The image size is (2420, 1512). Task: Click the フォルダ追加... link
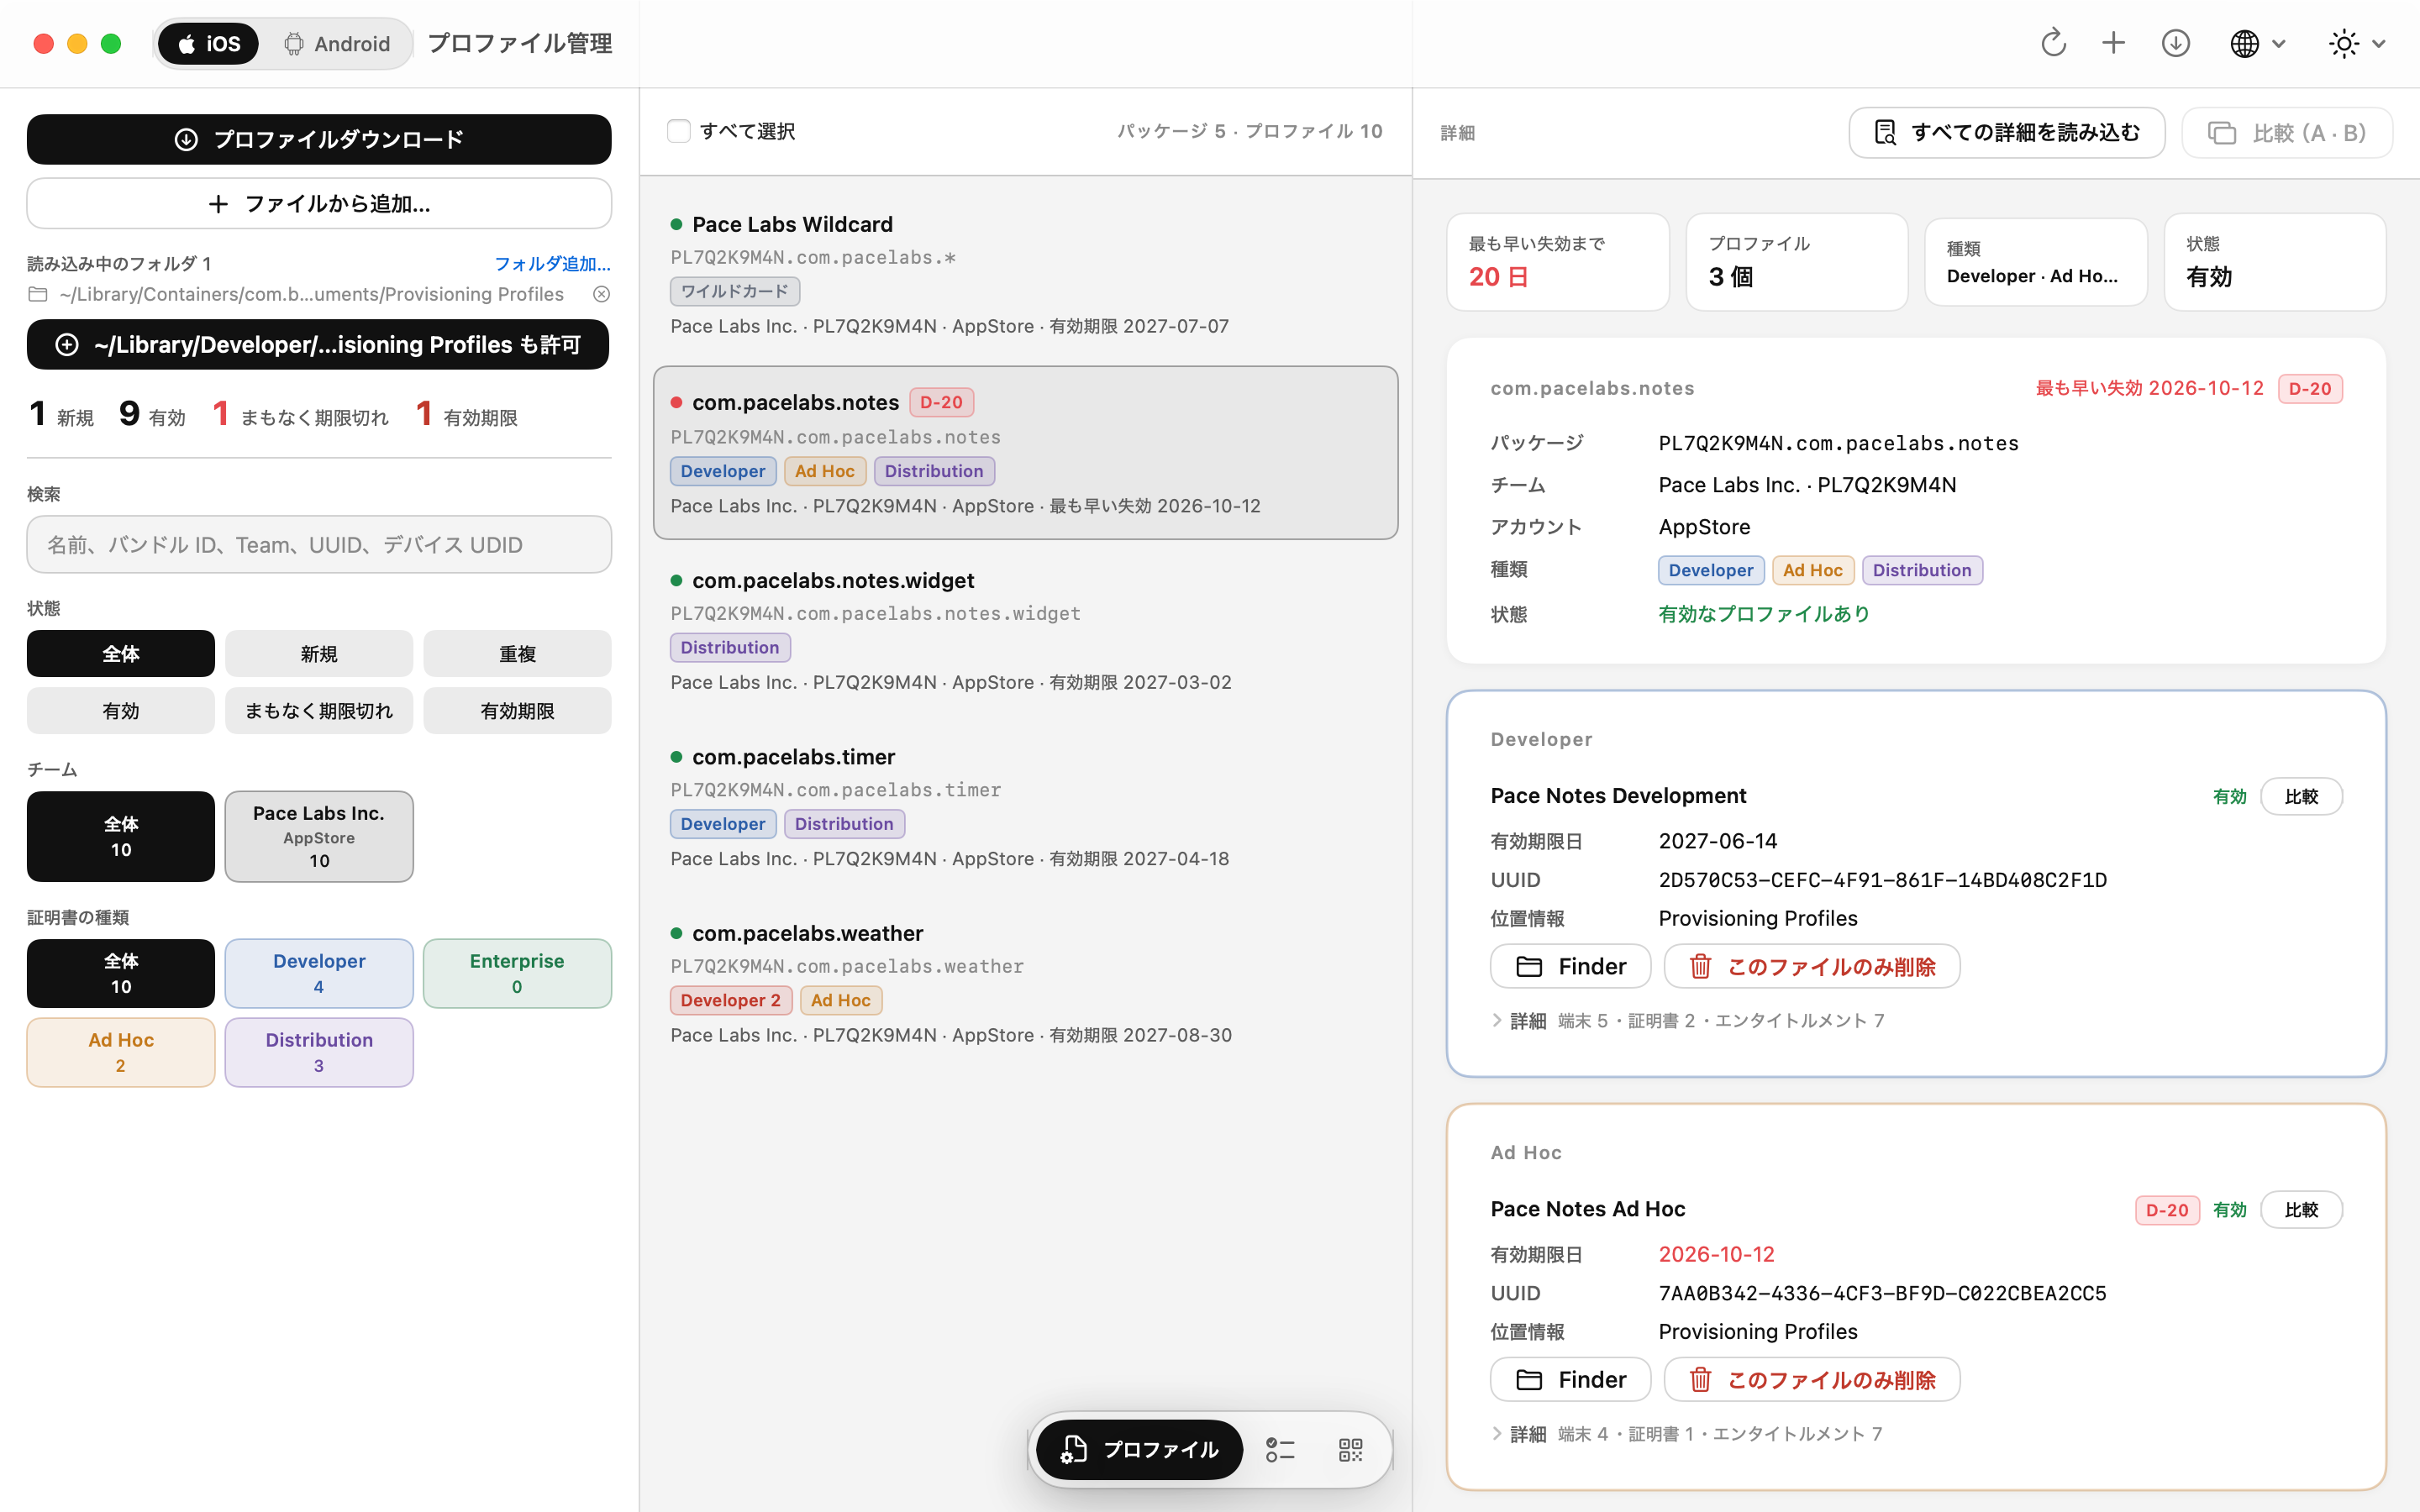552,264
